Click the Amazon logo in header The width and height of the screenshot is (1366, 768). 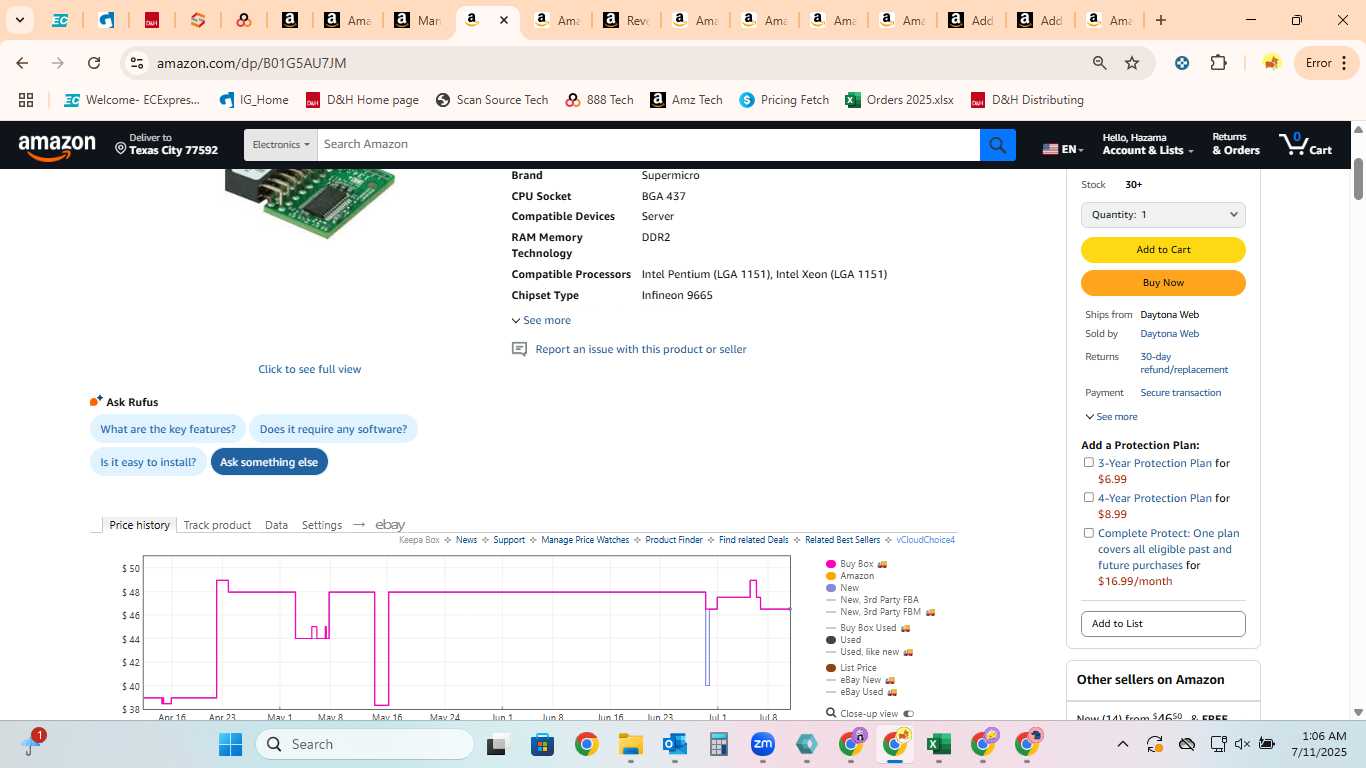tap(57, 146)
